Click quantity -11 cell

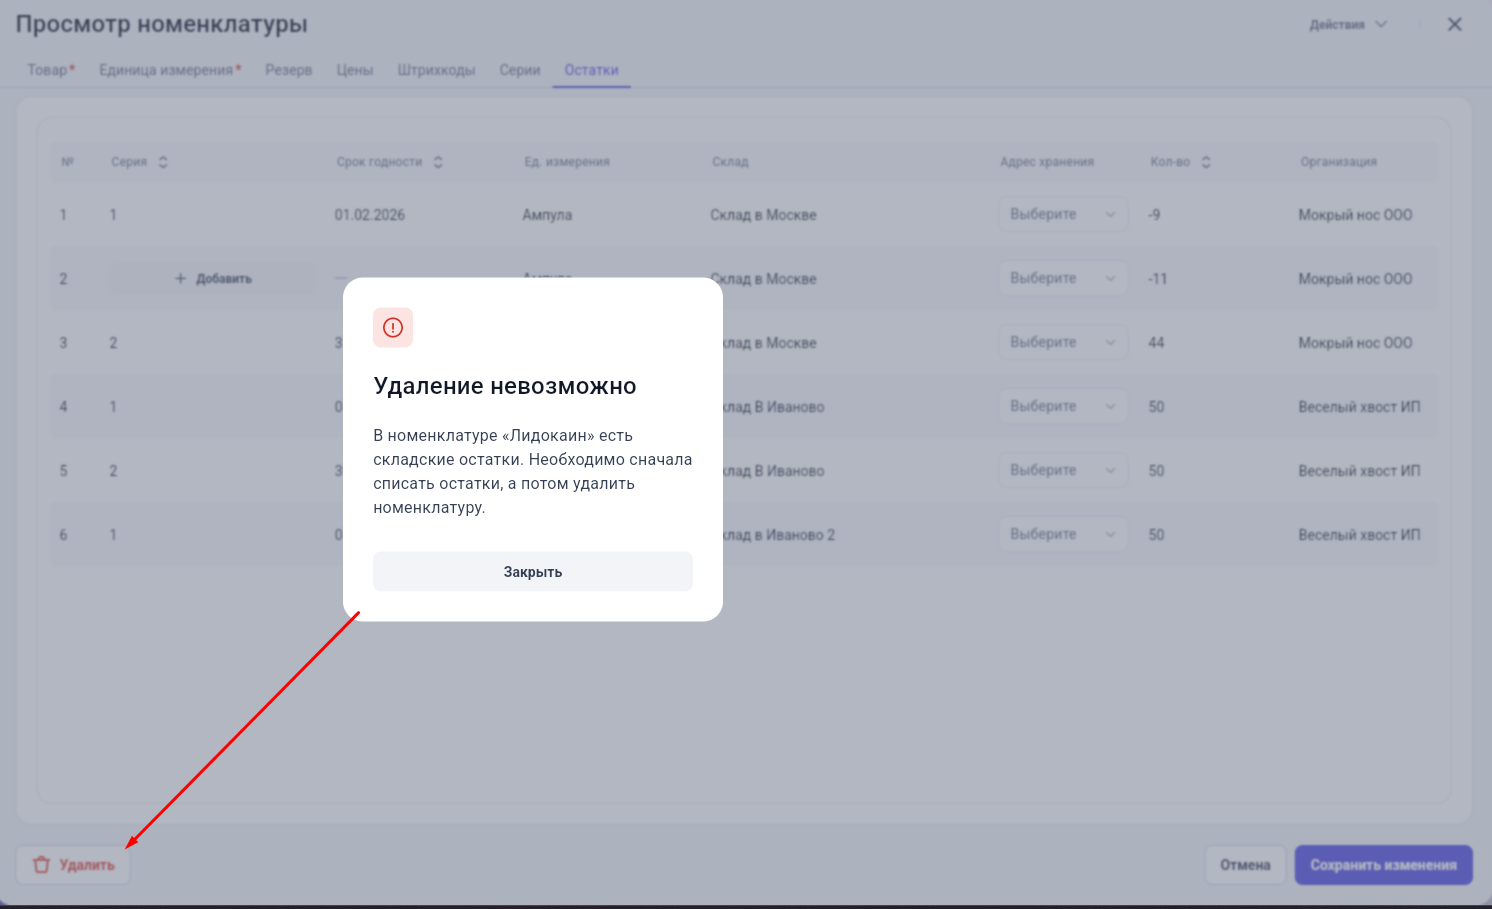point(1157,279)
